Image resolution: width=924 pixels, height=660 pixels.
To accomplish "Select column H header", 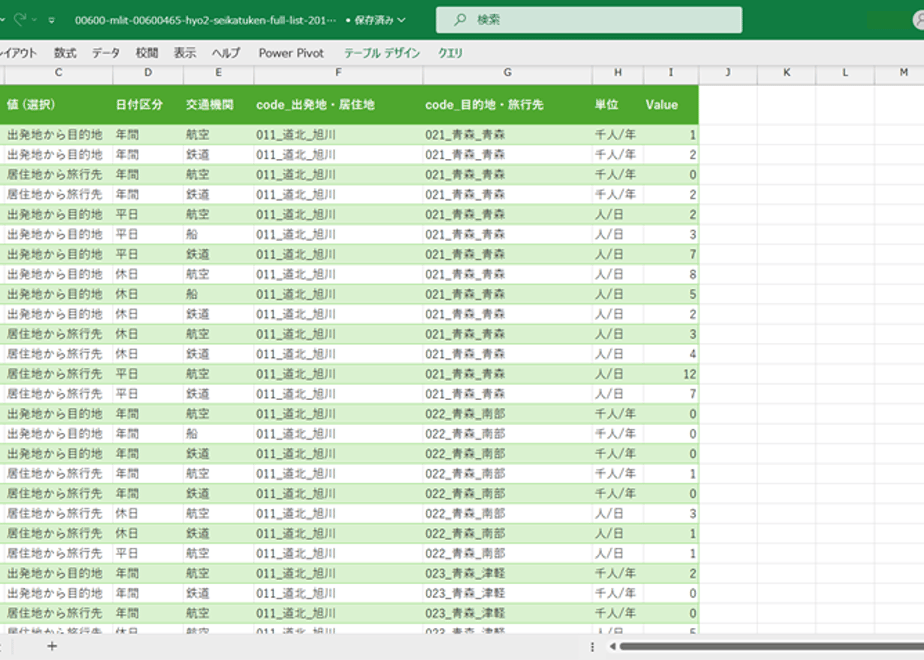I will (618, 72).
